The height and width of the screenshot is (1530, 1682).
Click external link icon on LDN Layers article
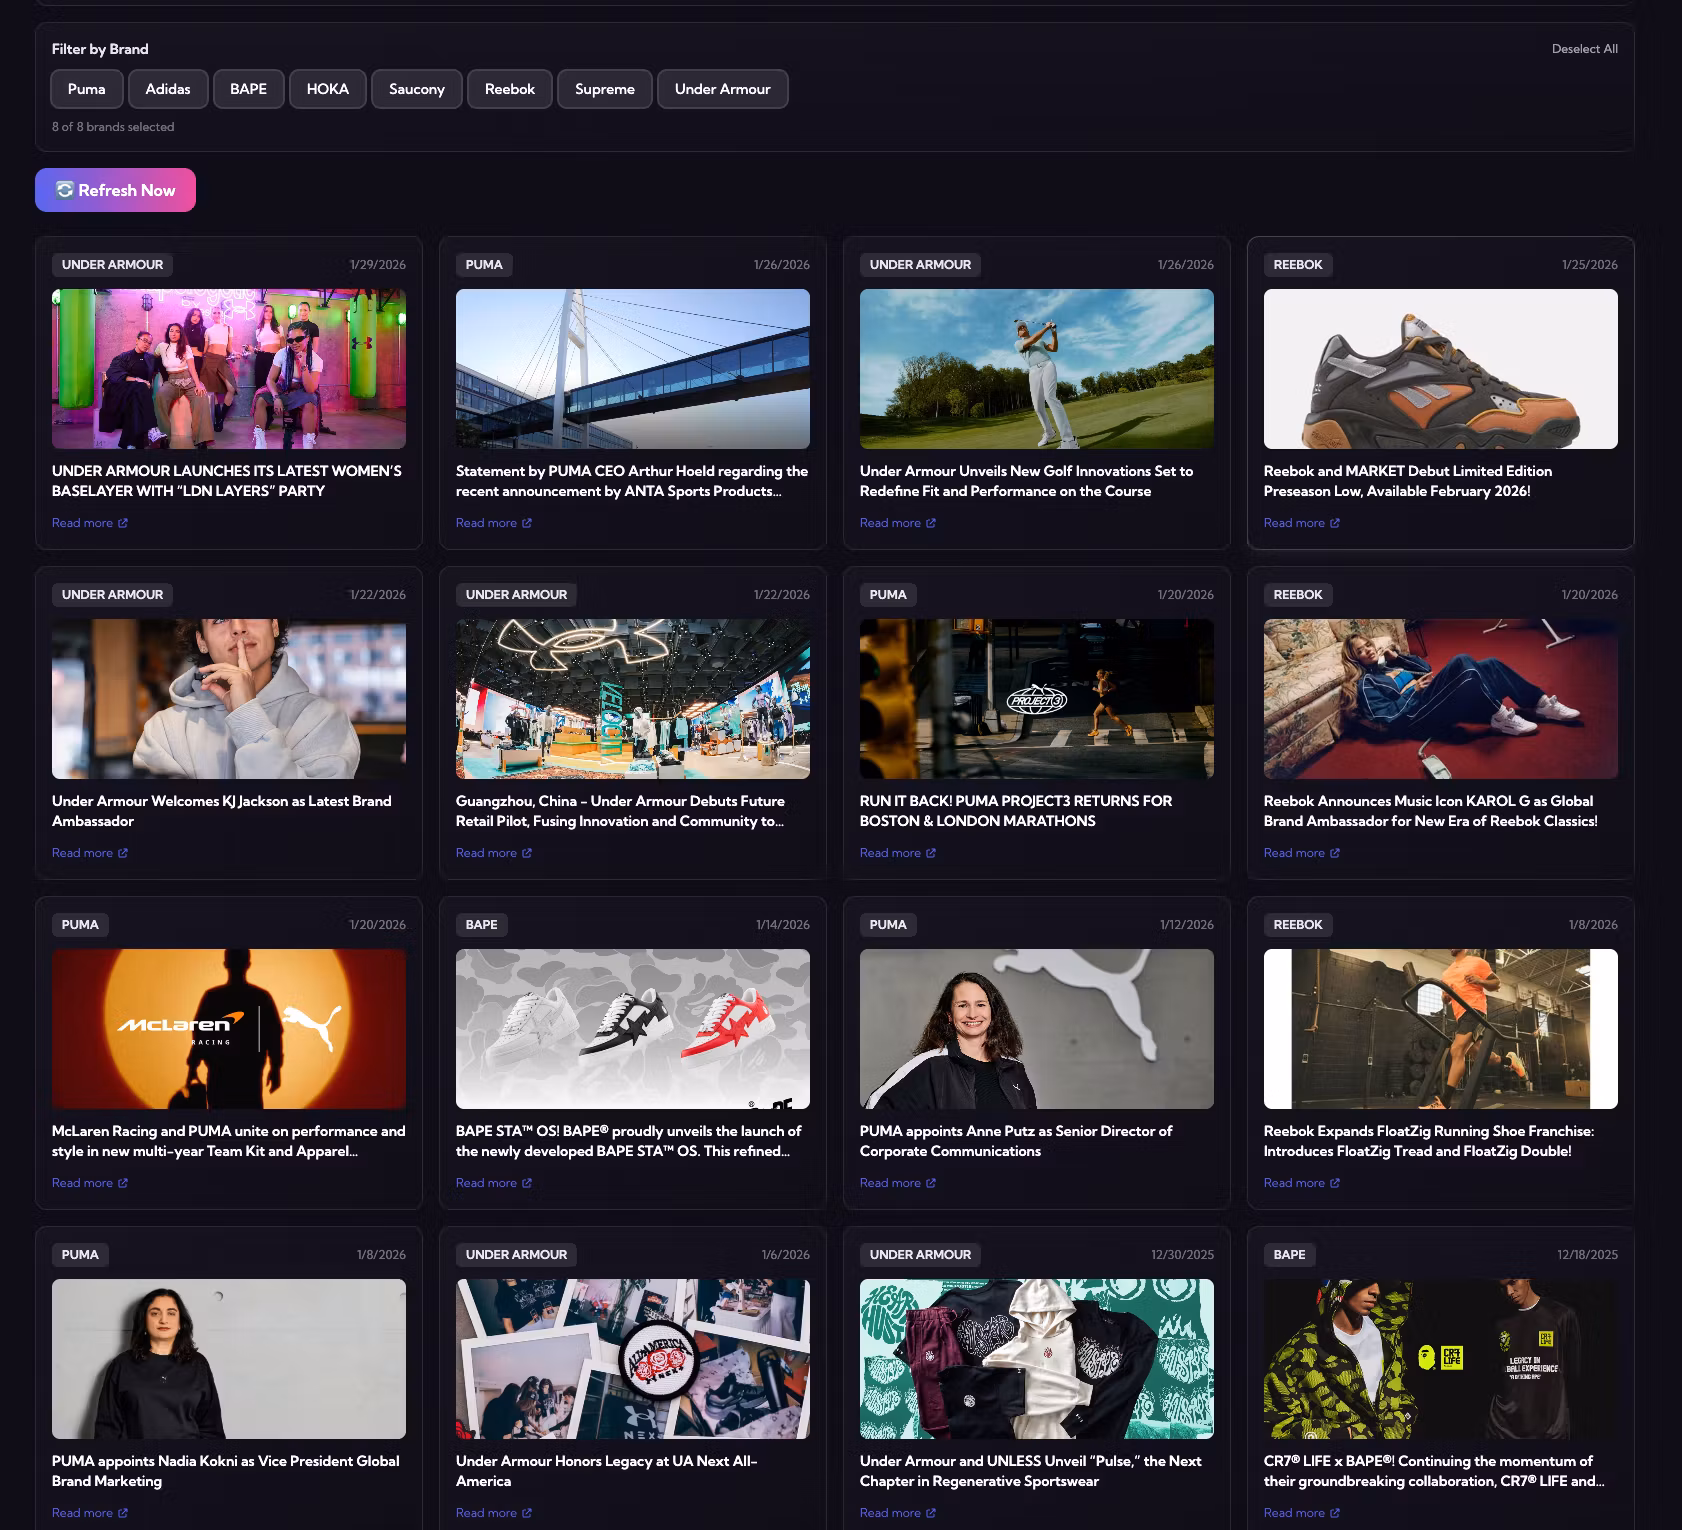(123, 523)
